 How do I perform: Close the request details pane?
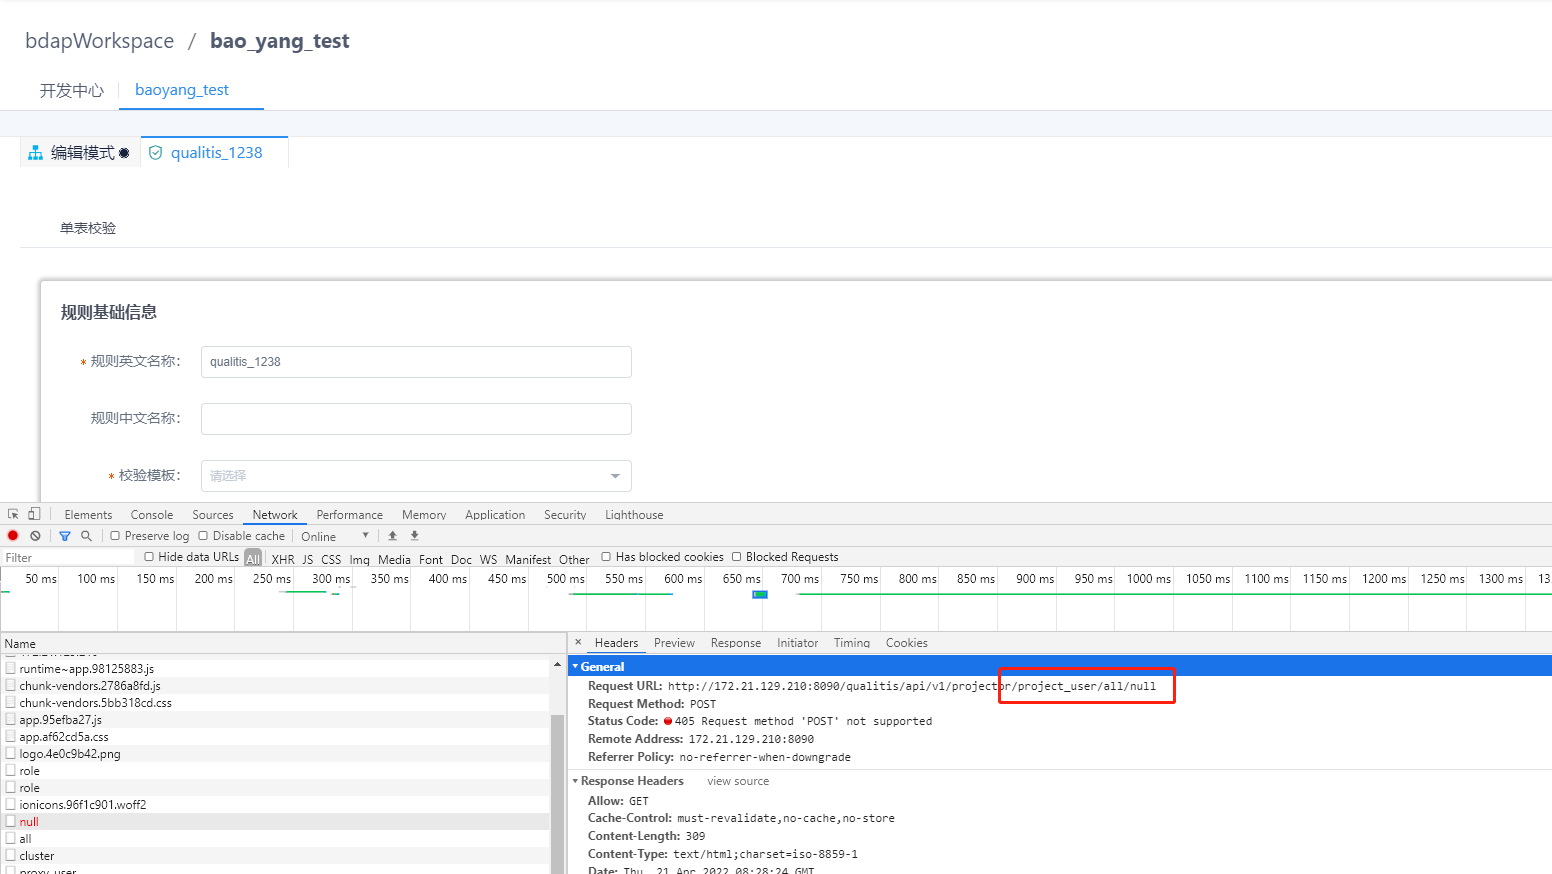click(x=578, y=642)
